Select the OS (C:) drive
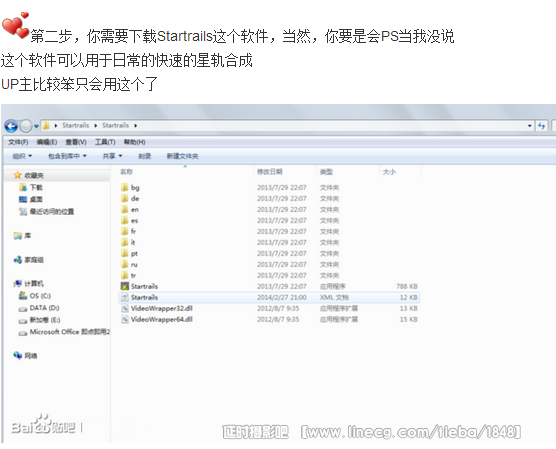 [x=40, y=296]
